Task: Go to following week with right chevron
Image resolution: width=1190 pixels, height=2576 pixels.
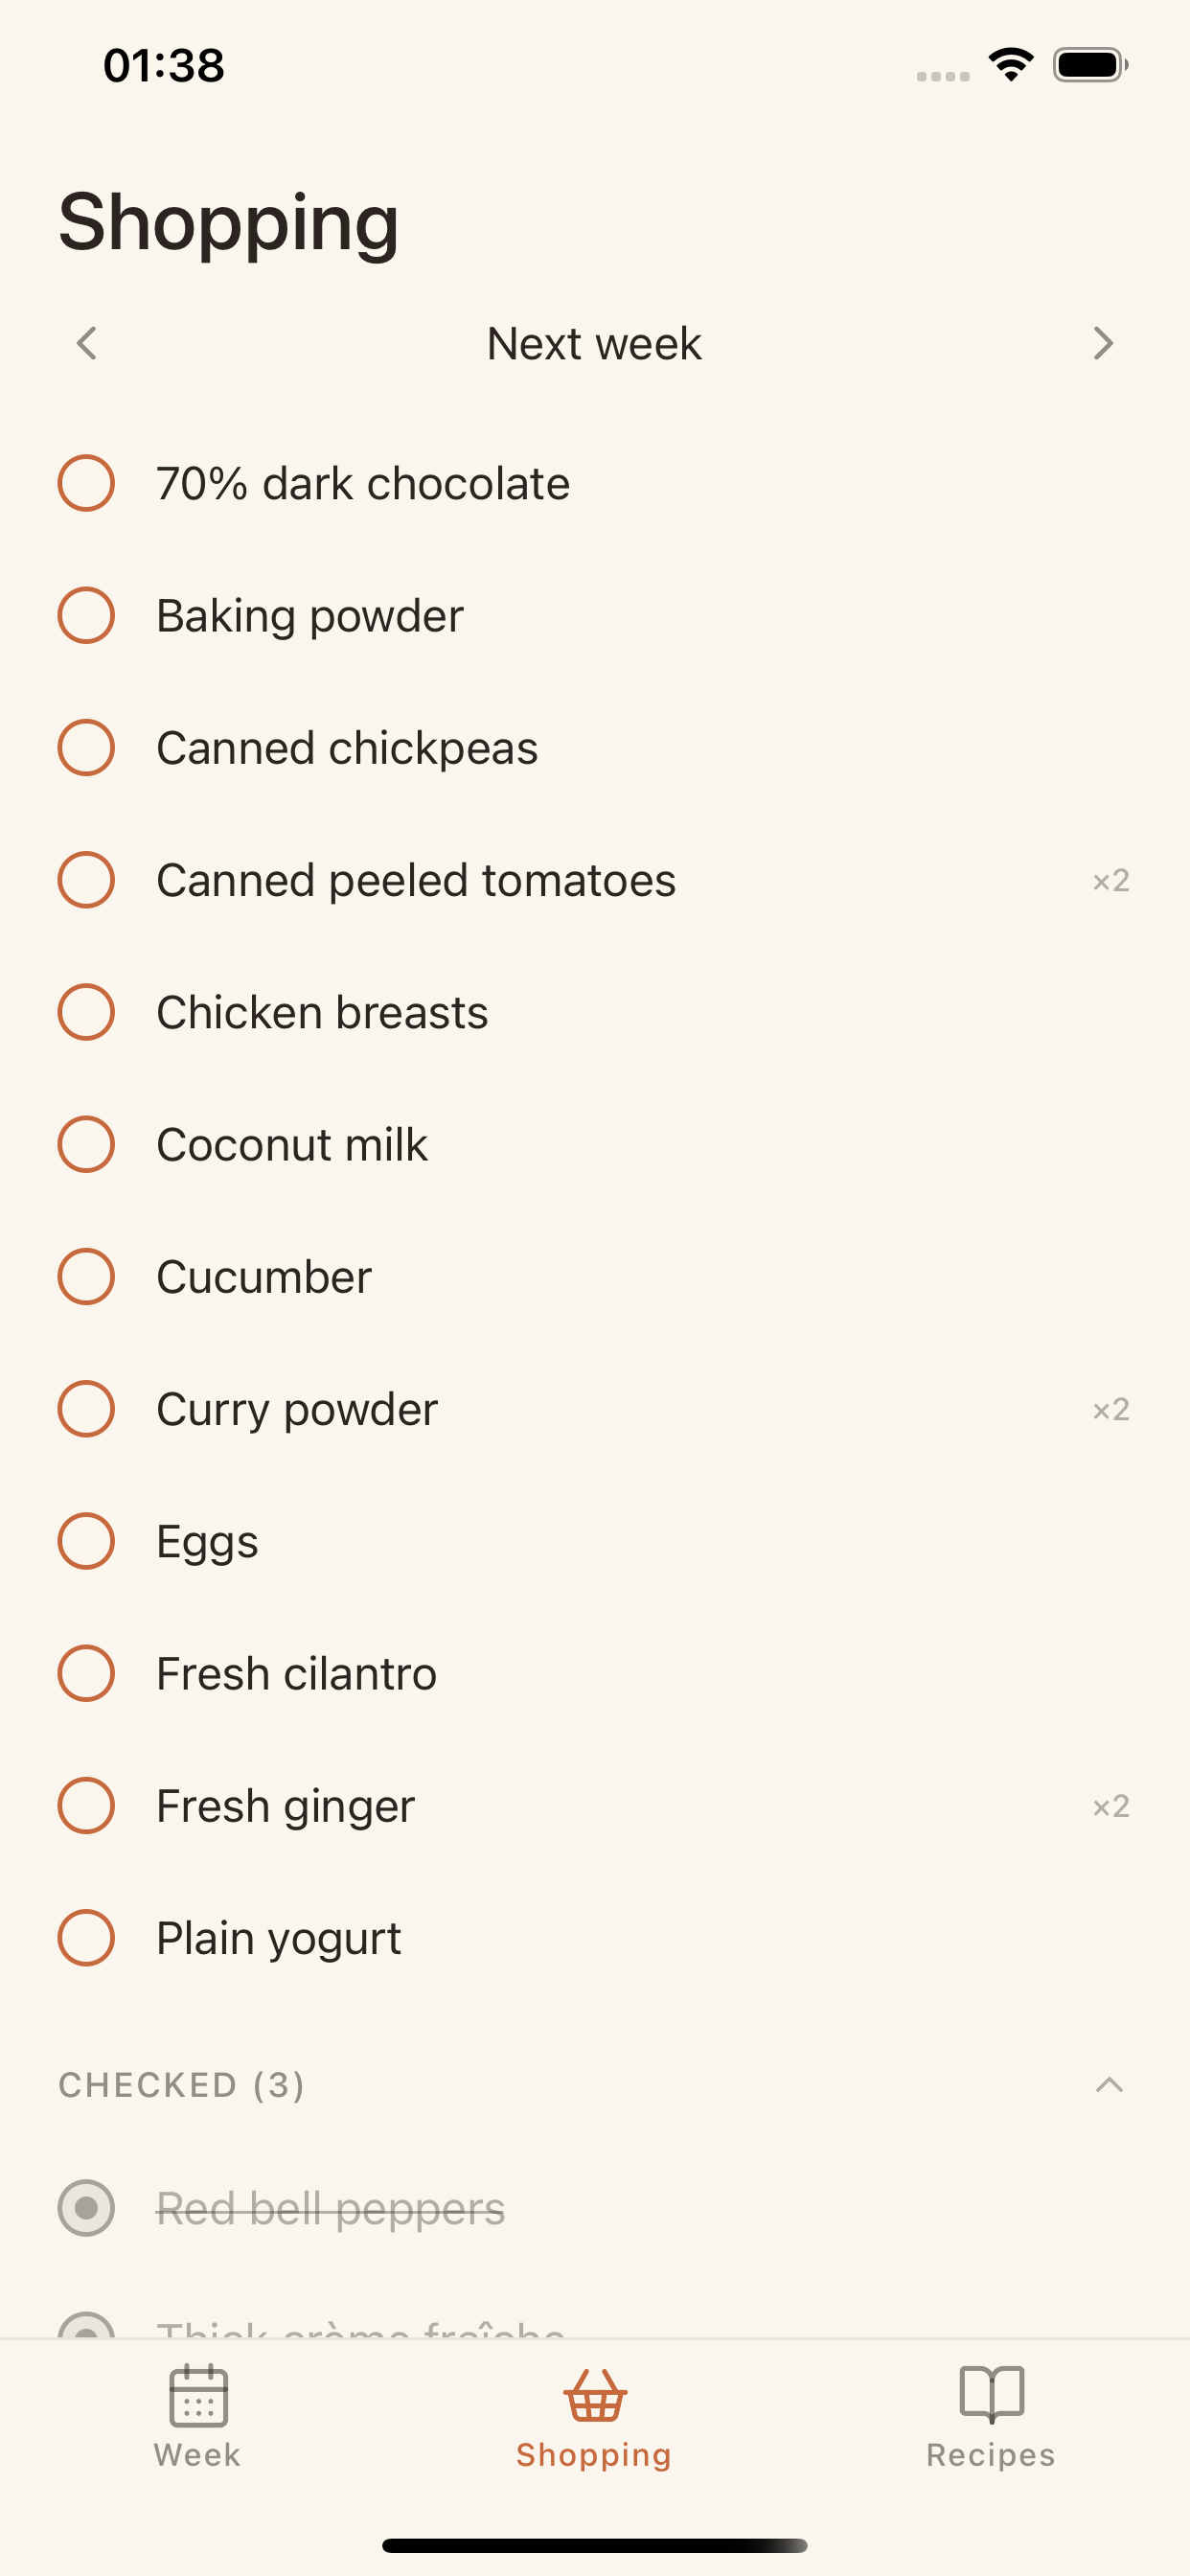Action: point(1103,343)
